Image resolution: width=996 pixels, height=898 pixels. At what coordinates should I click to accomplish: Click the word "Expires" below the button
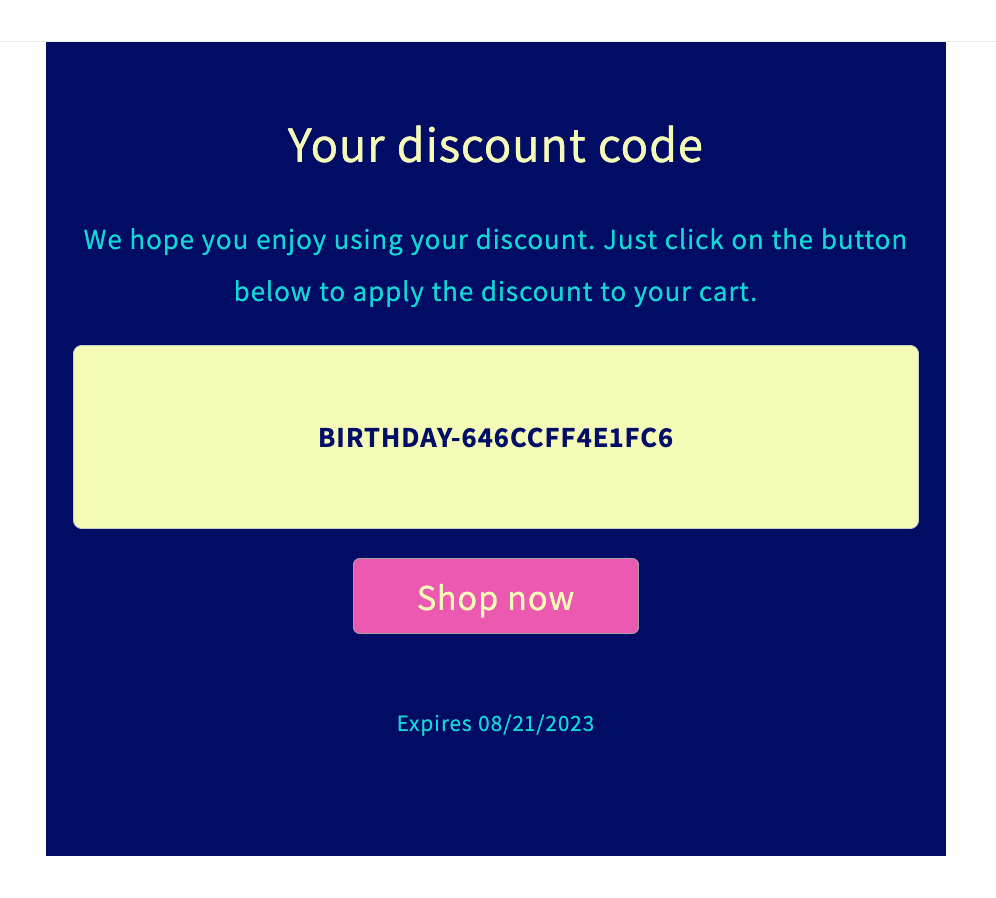434,723
